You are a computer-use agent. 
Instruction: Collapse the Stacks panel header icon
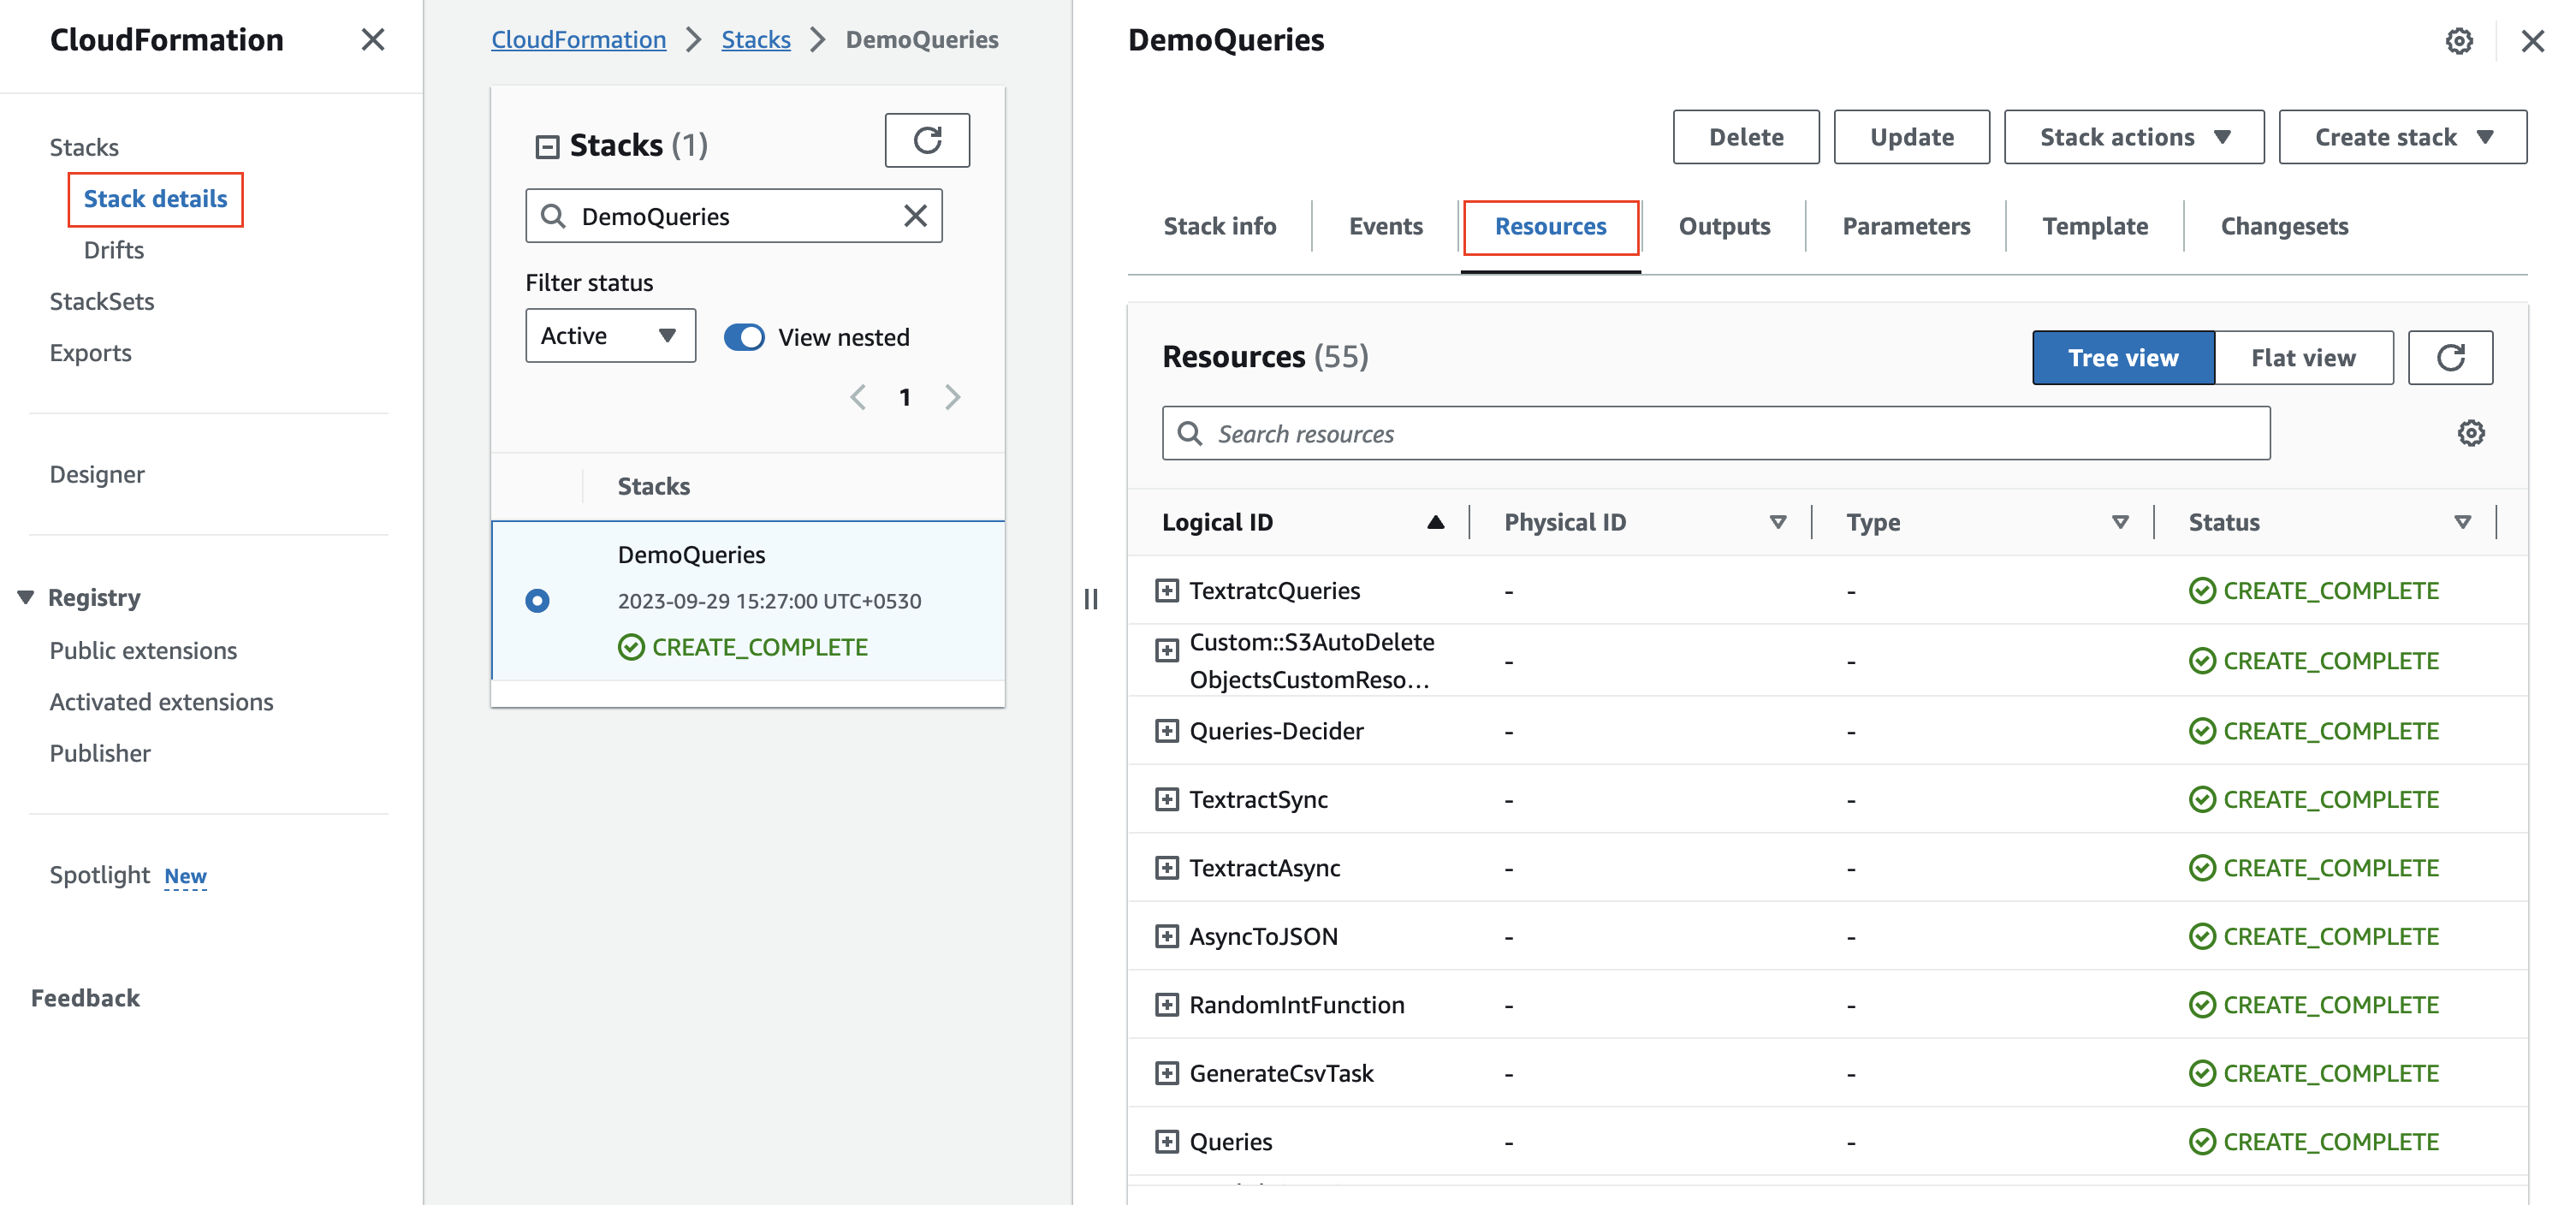(547, 147)
